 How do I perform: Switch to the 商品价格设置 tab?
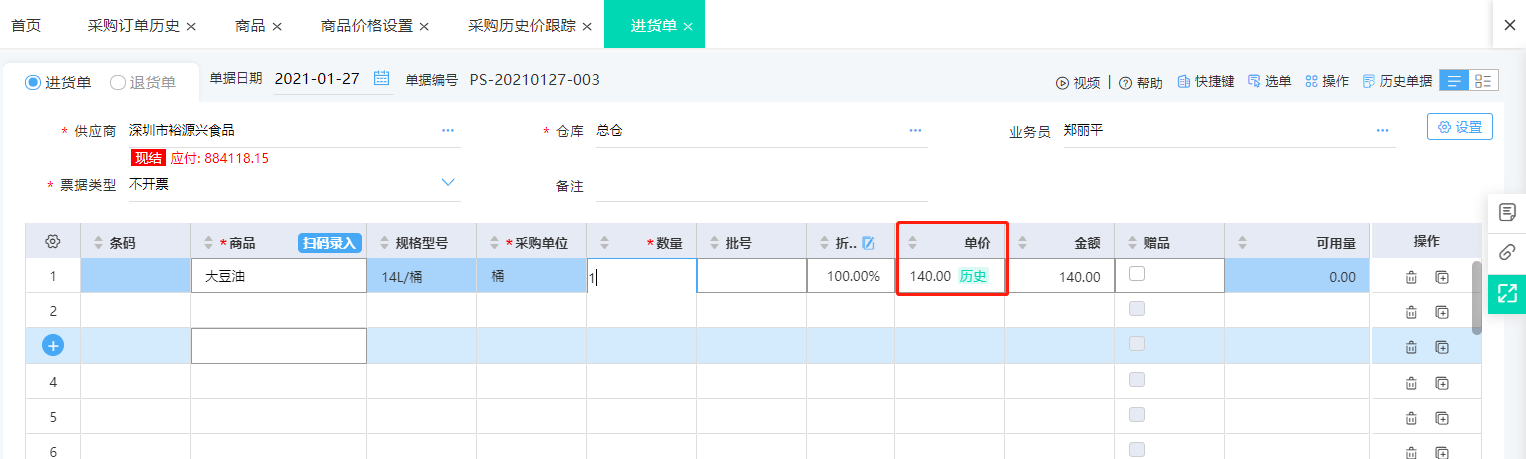[x=366, y=25]
